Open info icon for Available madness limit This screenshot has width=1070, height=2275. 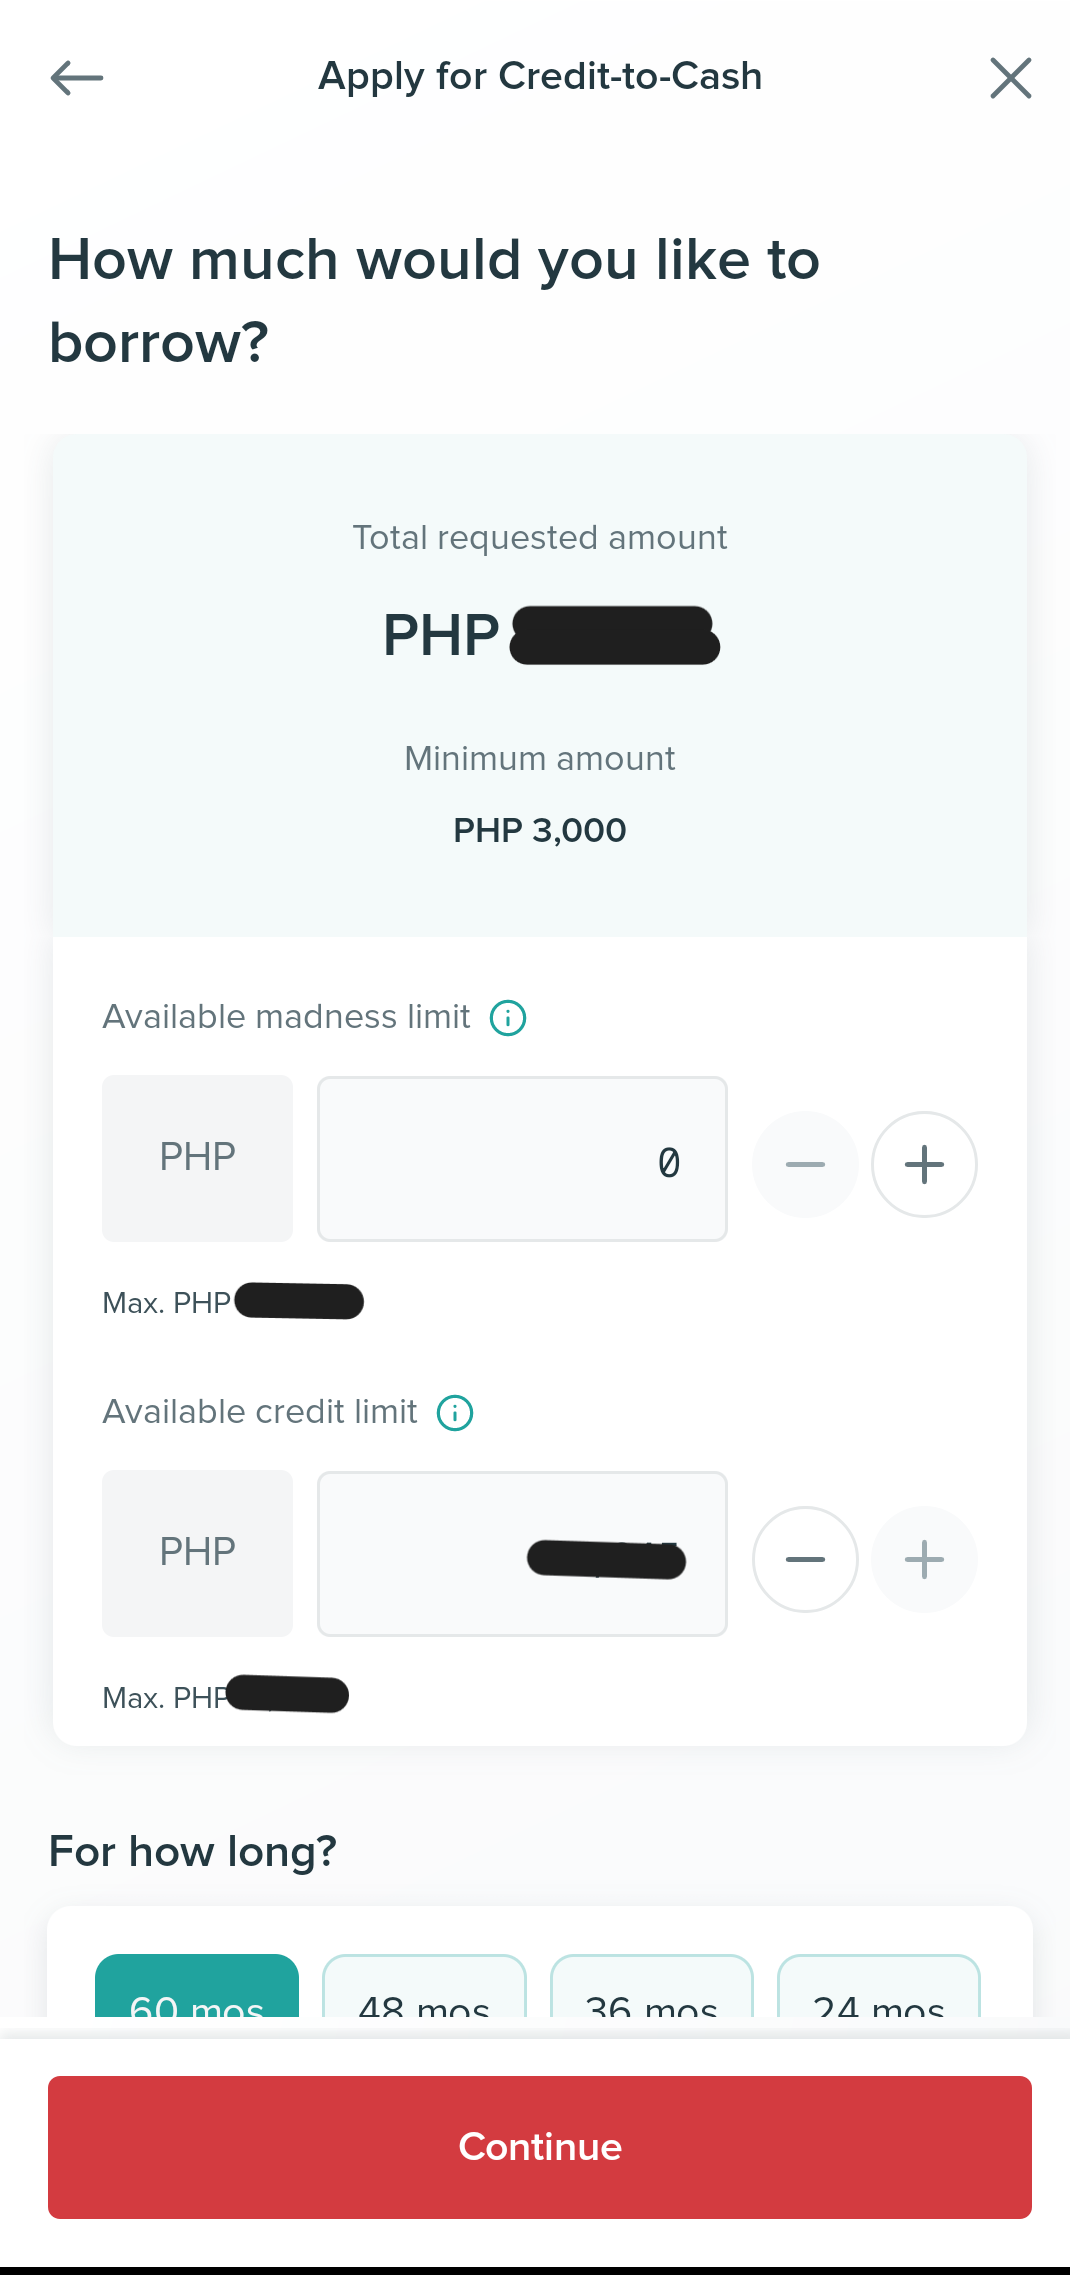tap(508, 1018)
